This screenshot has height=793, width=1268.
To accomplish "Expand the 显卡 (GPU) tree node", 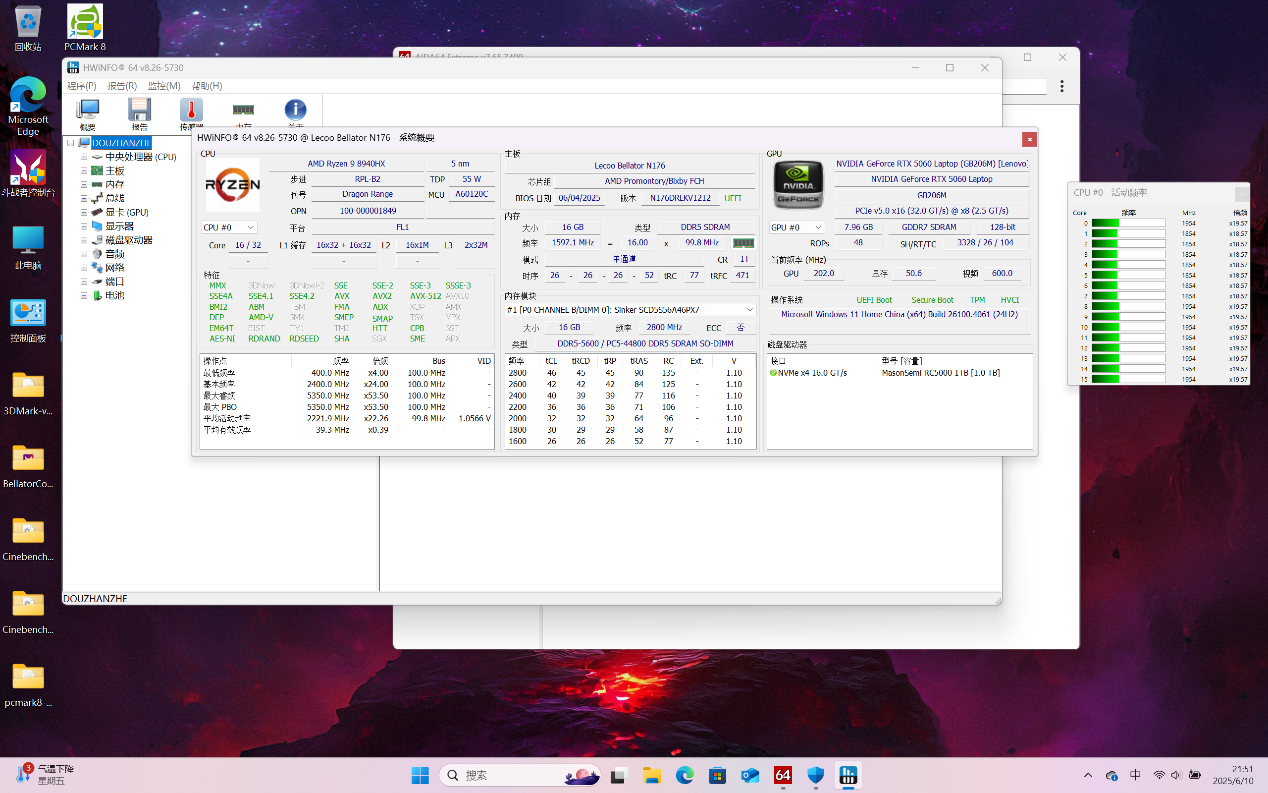I will 85,212.
